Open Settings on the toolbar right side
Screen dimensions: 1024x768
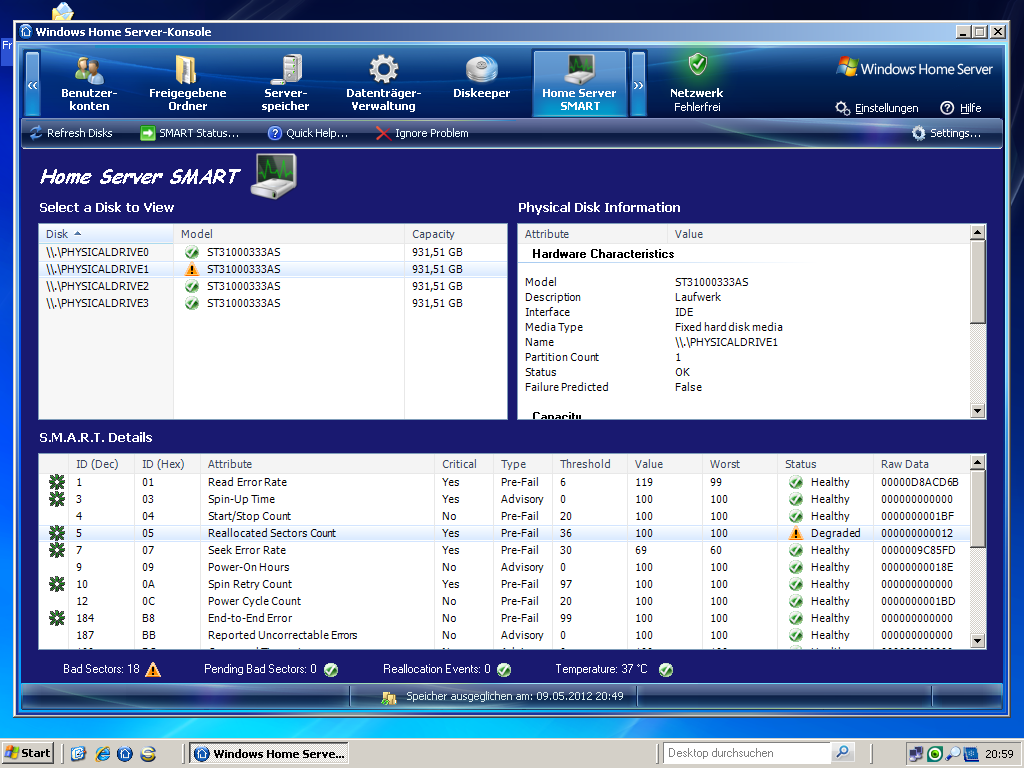pos(946,133)
